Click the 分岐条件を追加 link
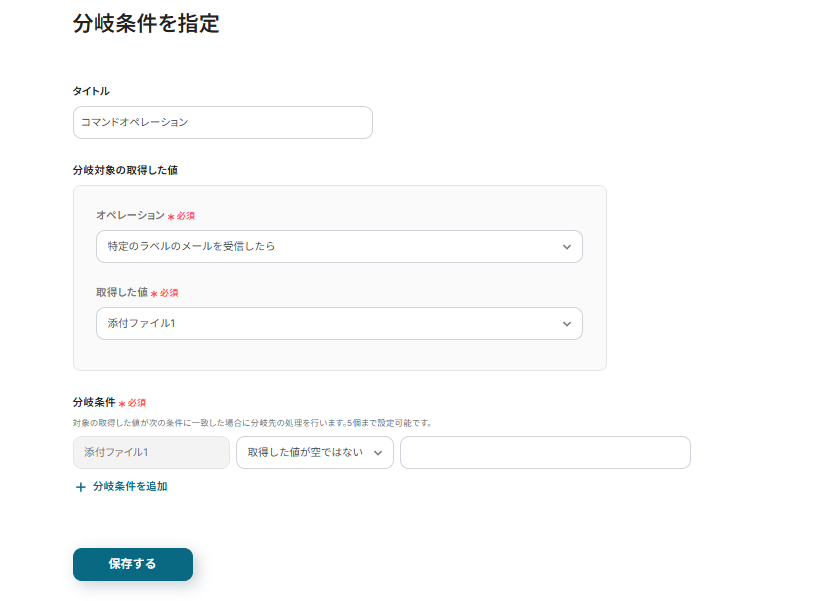The width and height of the screenshot is (832, 601). 130,486
